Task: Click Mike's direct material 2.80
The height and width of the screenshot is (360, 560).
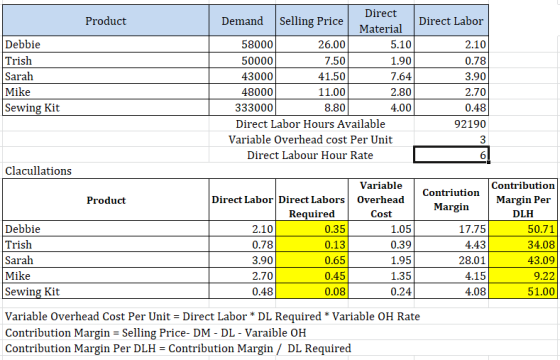Action: pos(381,92)
